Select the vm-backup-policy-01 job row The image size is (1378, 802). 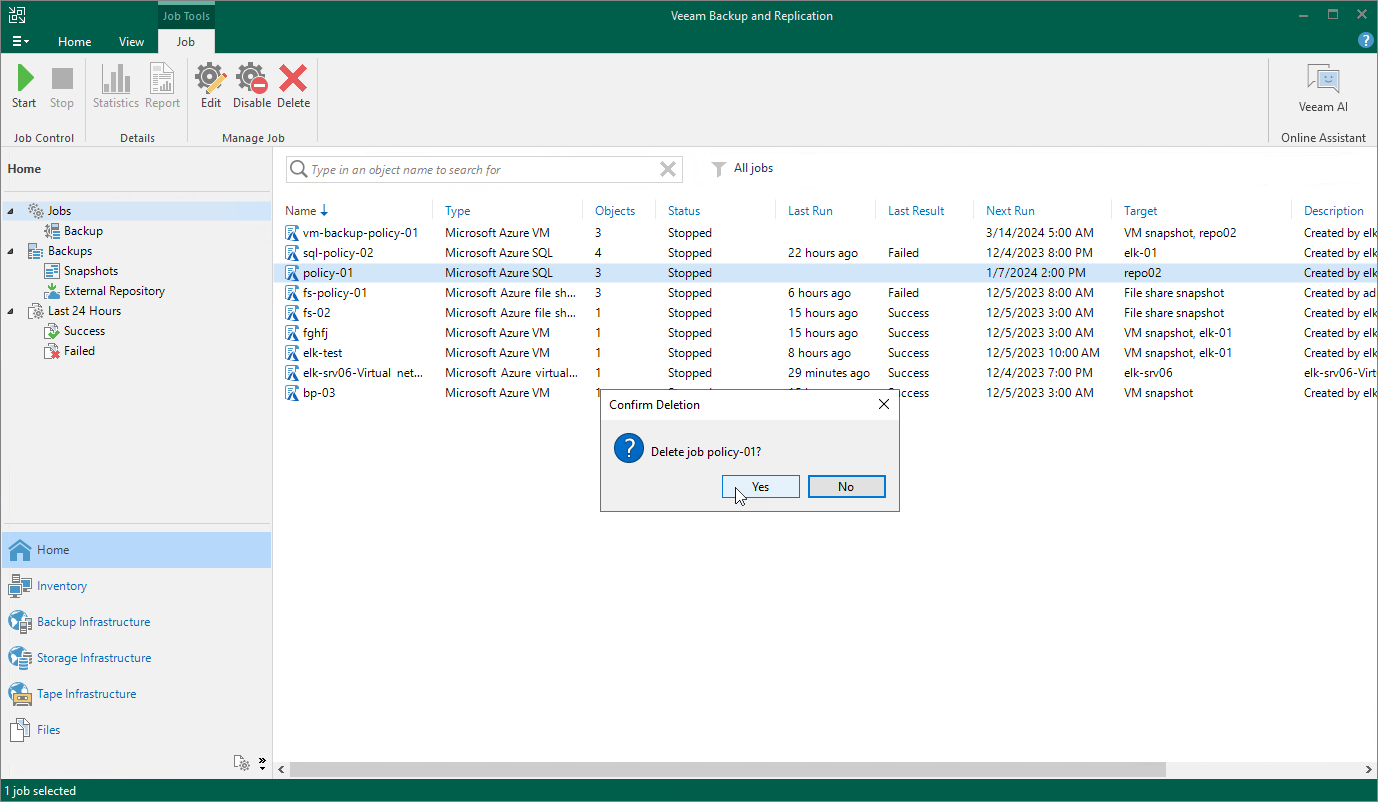pyautogui.click(x=825, y=233)
